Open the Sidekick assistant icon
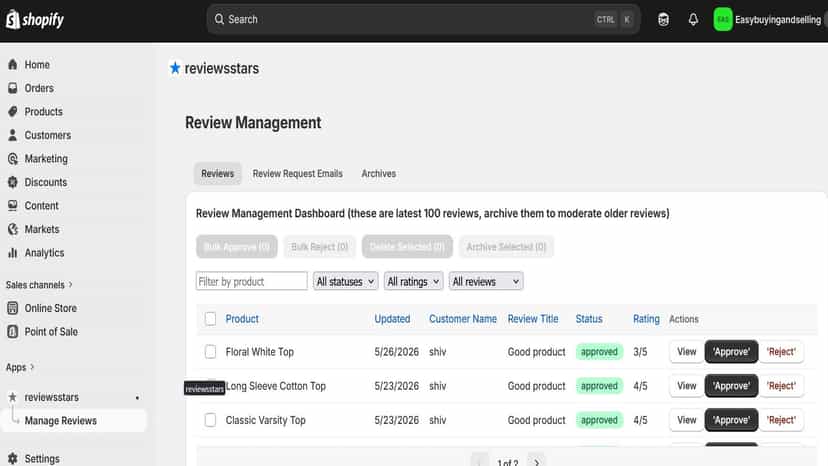Image resolution: width=828 pixels, height=466 pixels. (663, 20)
